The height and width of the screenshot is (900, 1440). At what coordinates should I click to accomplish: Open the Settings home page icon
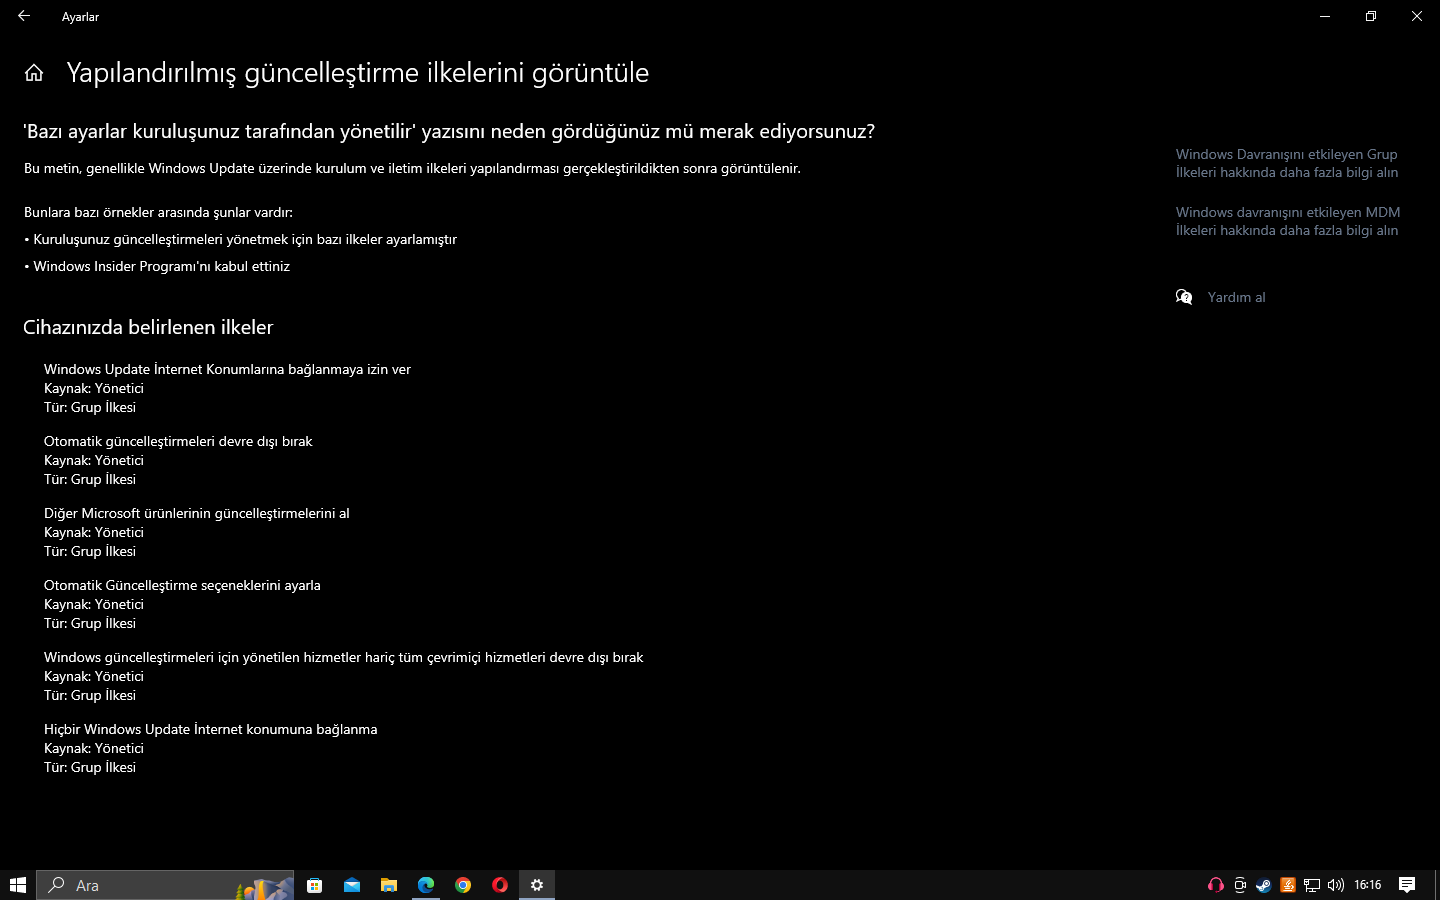[34, 73]
